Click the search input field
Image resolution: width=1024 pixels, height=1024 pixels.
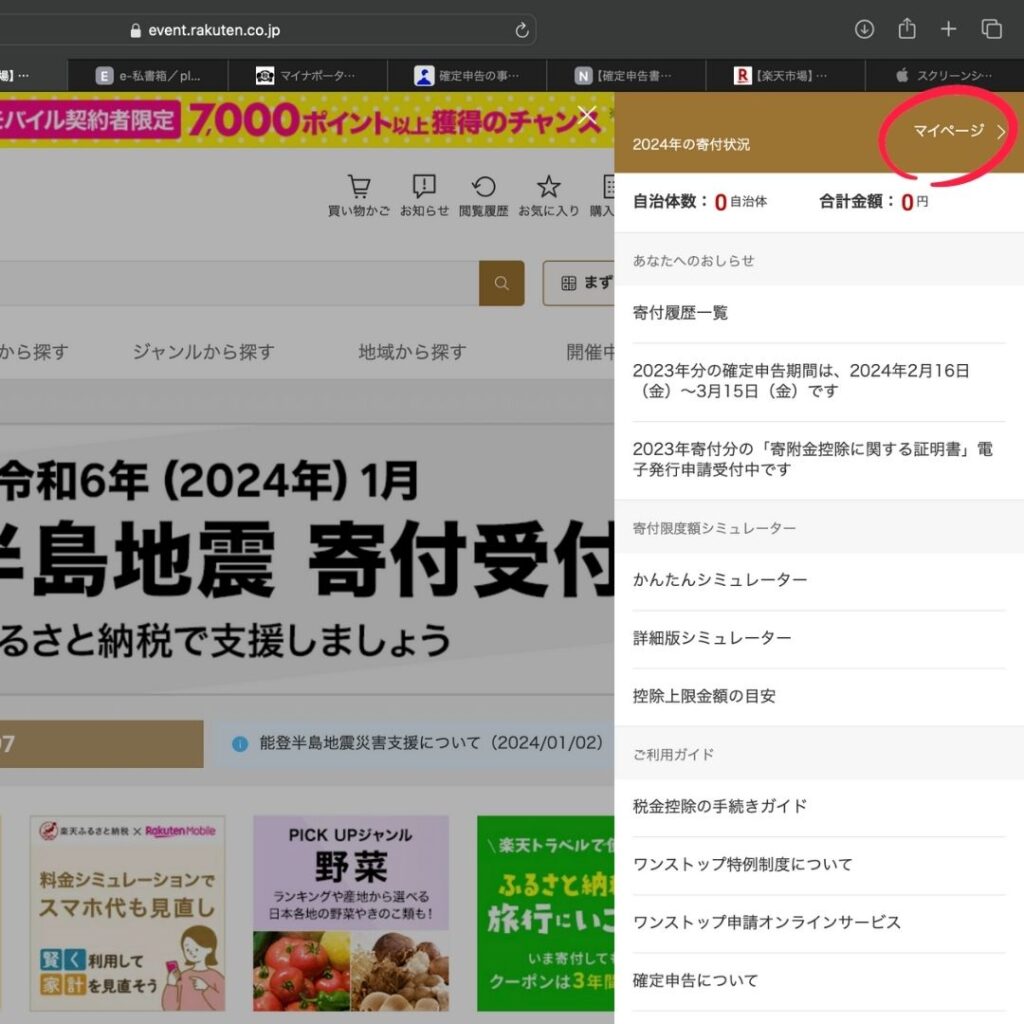[239, 283]
